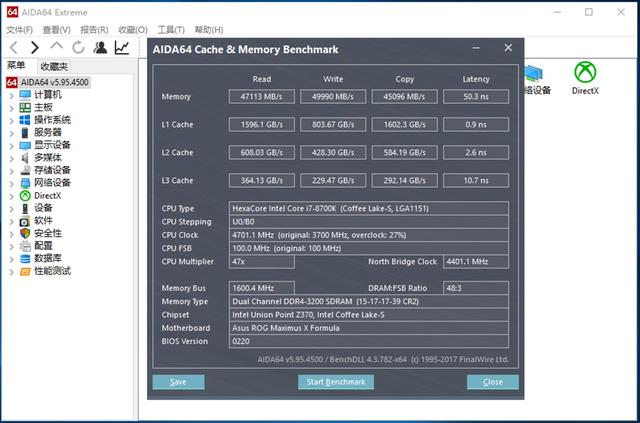Click the 网络设备 icon in right pane
The height and width of the screenshot is (423, 640).
click(x=534, y=73)
